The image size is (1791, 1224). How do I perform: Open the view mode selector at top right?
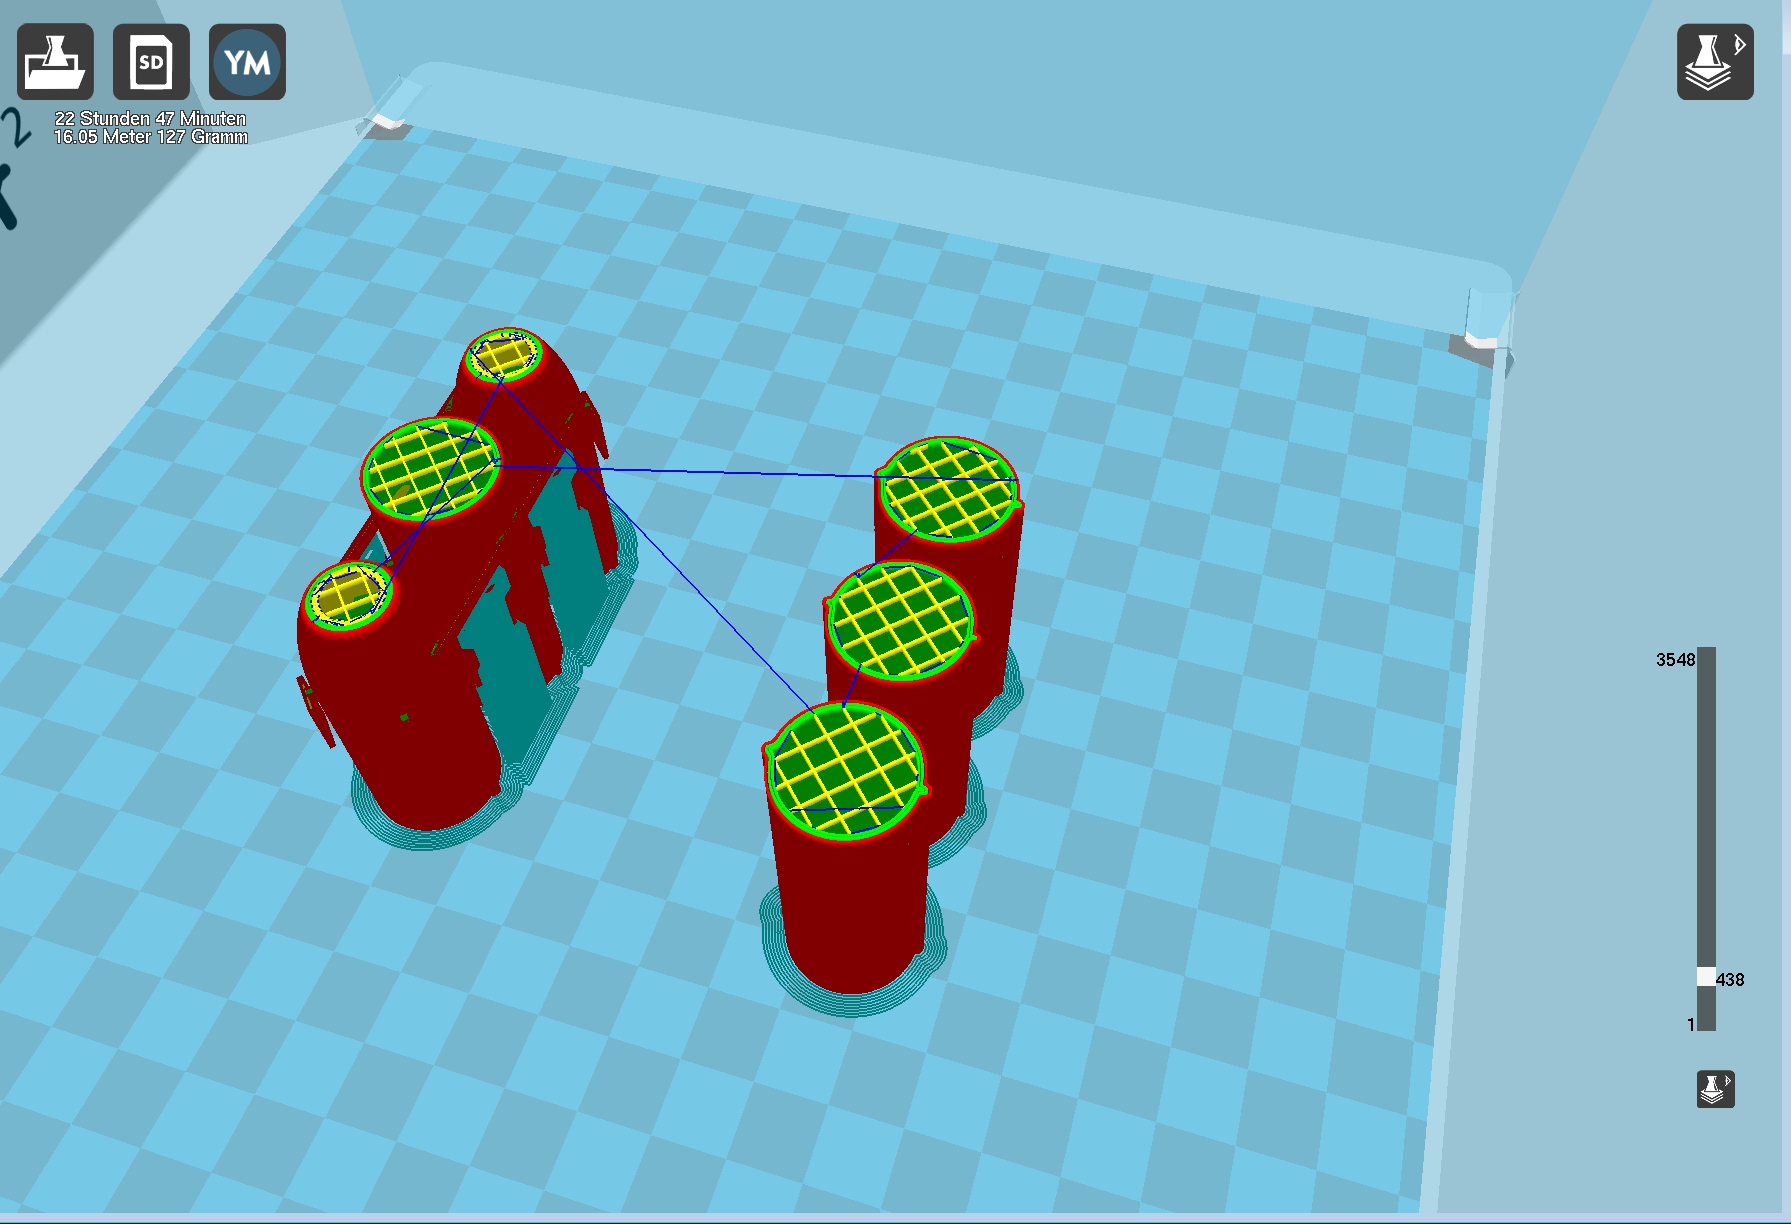1715,62
